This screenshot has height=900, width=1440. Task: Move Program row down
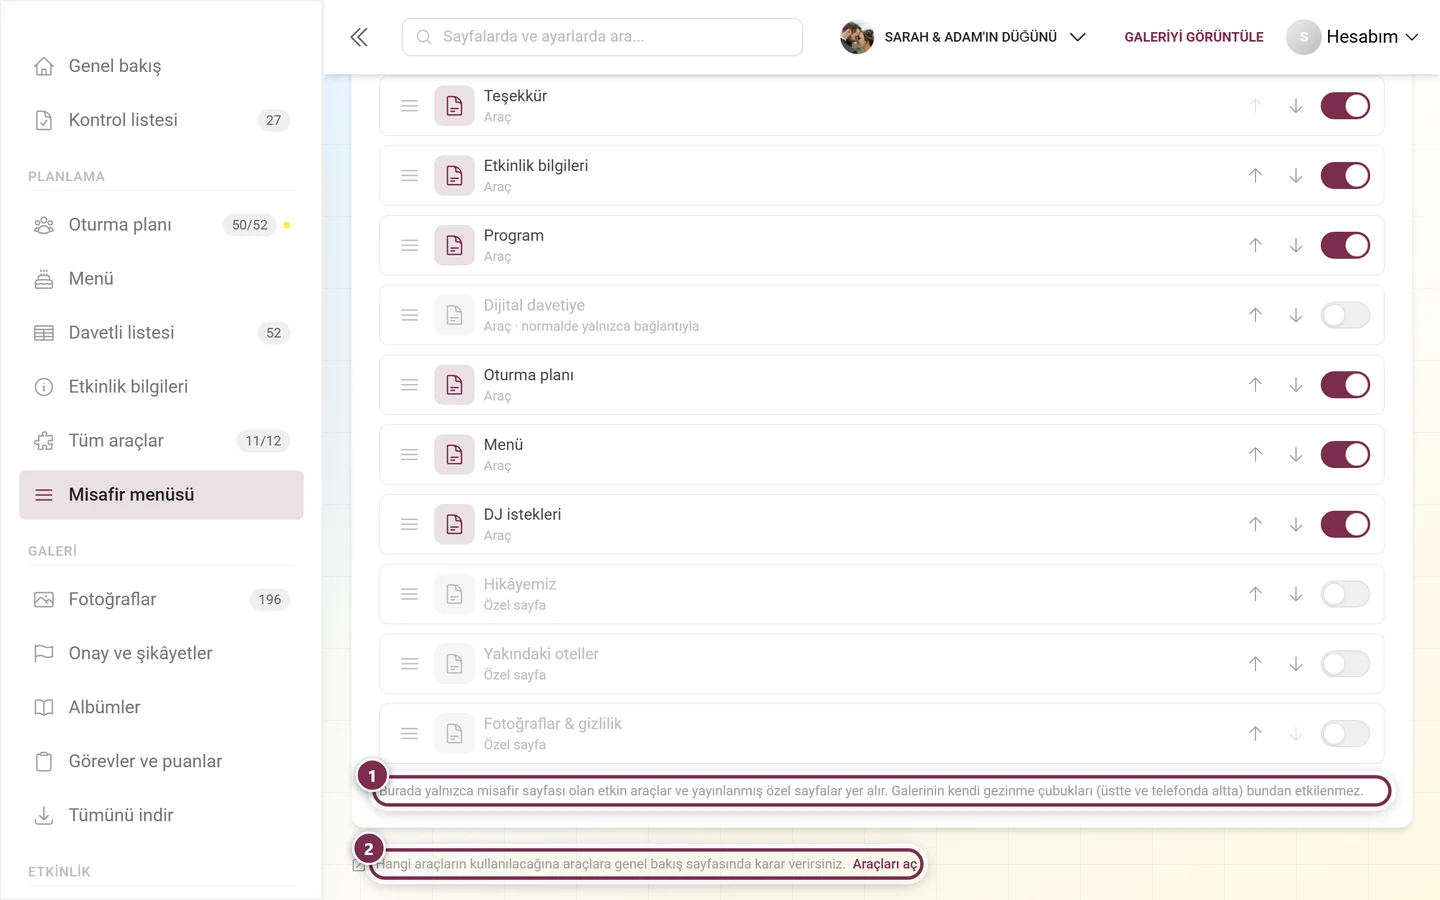(x=1295, y=246)
